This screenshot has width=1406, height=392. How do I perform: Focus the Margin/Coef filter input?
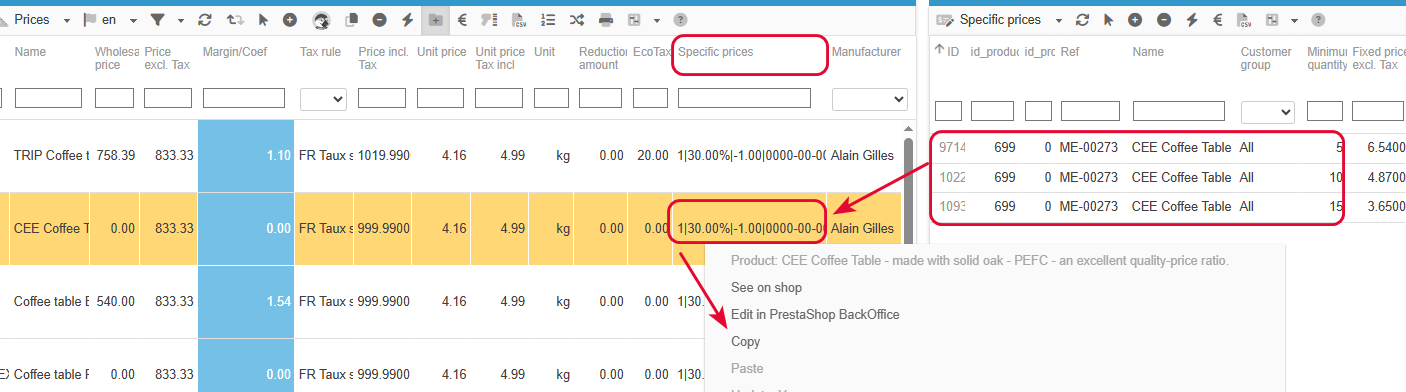[x=245, y=98]
